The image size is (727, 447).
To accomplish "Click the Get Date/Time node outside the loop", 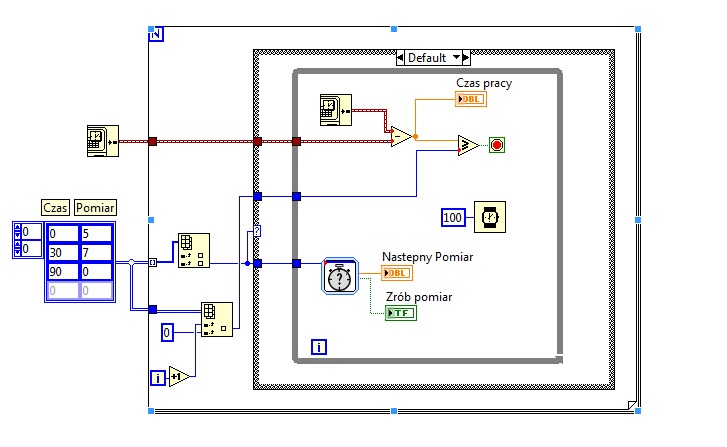I will 103,141.
